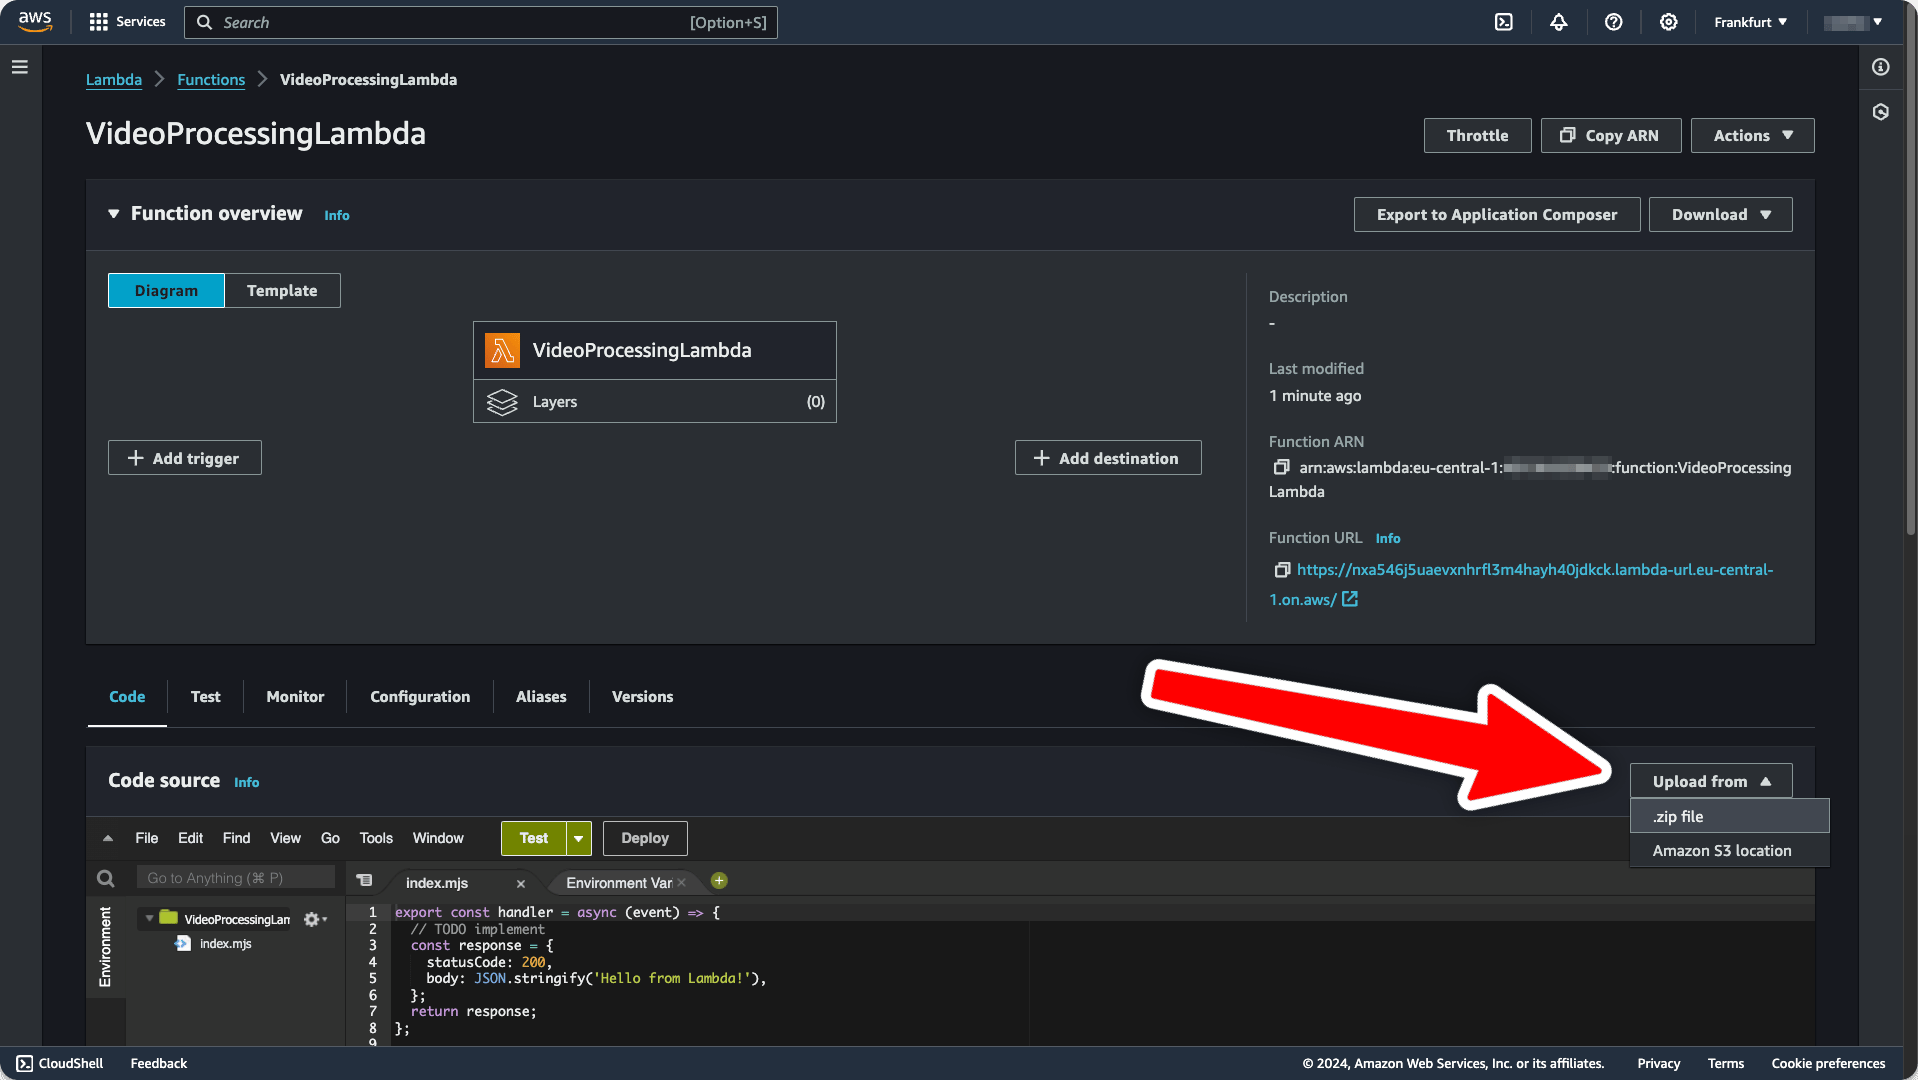Viewport: 1918px width, 1080px height.
Task: Close the Environment Var tab
Action: [x=682, y=883]
